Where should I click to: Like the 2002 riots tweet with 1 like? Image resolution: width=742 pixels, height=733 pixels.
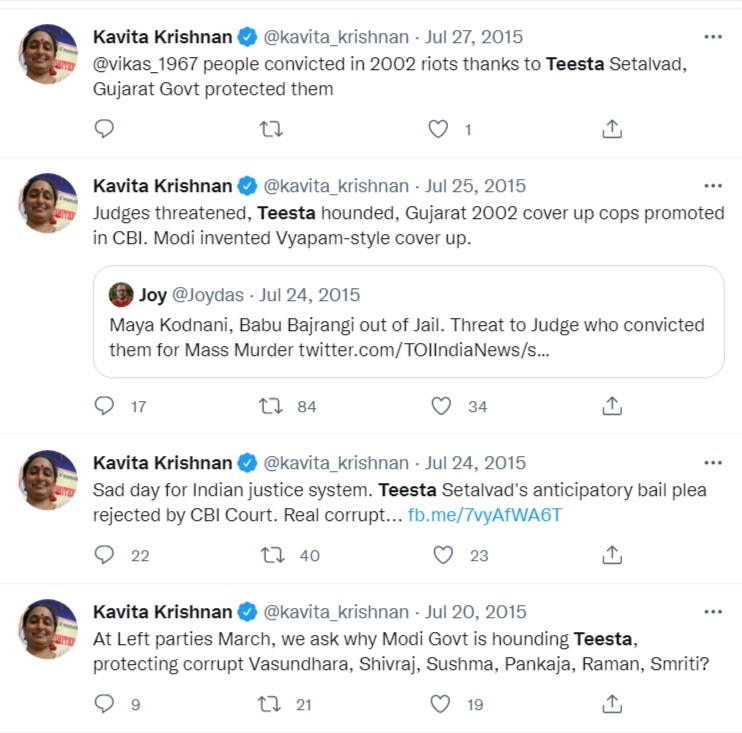439,129
